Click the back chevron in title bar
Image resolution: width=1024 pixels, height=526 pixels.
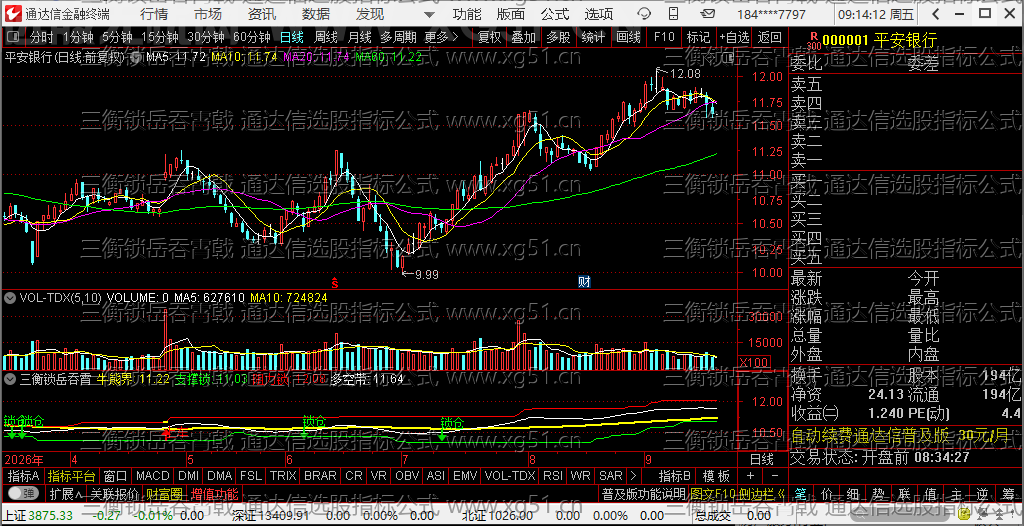(x=936, y=14)
